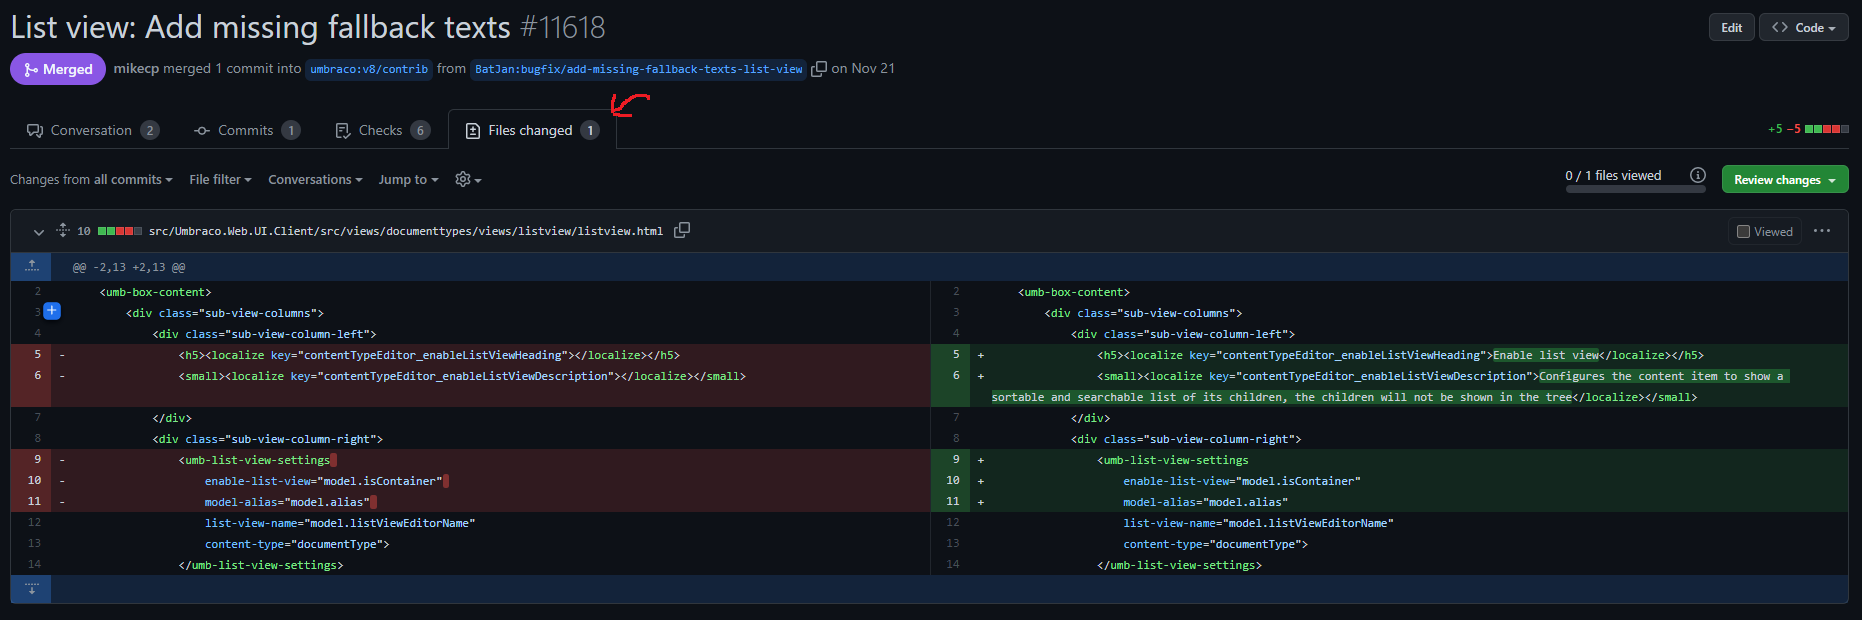Image resolution: width=1862 pixels, height=620 pixels.
Task: Copy the head branch name icon
Action: (x=819, y=69)
